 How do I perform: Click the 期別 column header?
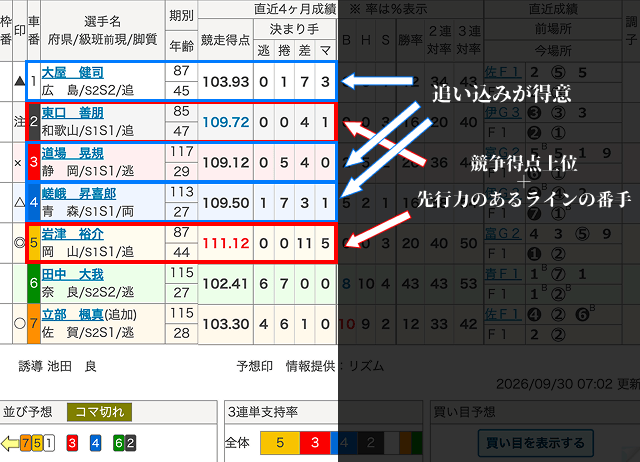(x=181, y=16)
